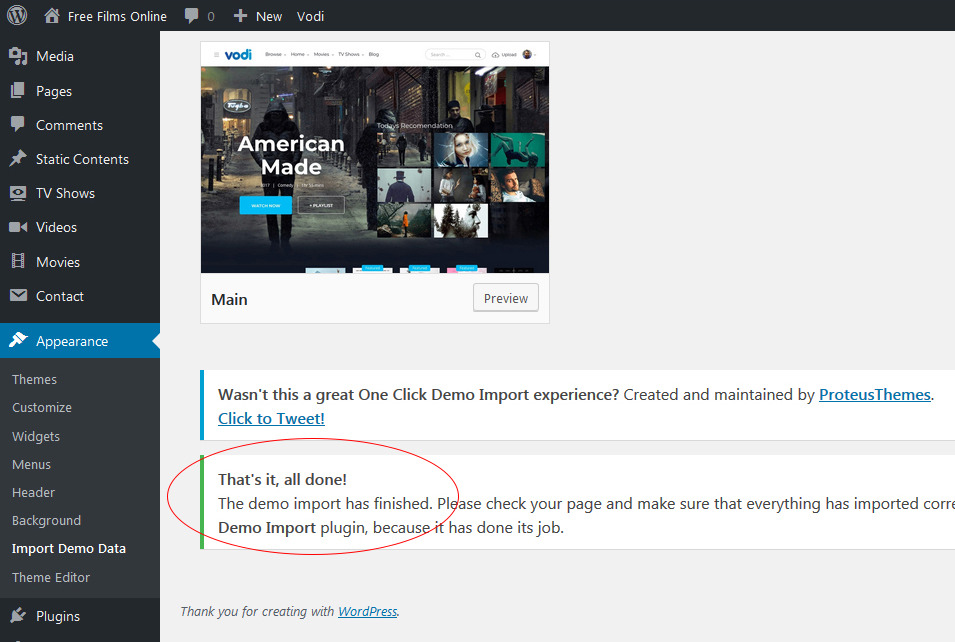Click the Preview button for Main demo
This screenshot has width=955, height=642.
[506, 298]
